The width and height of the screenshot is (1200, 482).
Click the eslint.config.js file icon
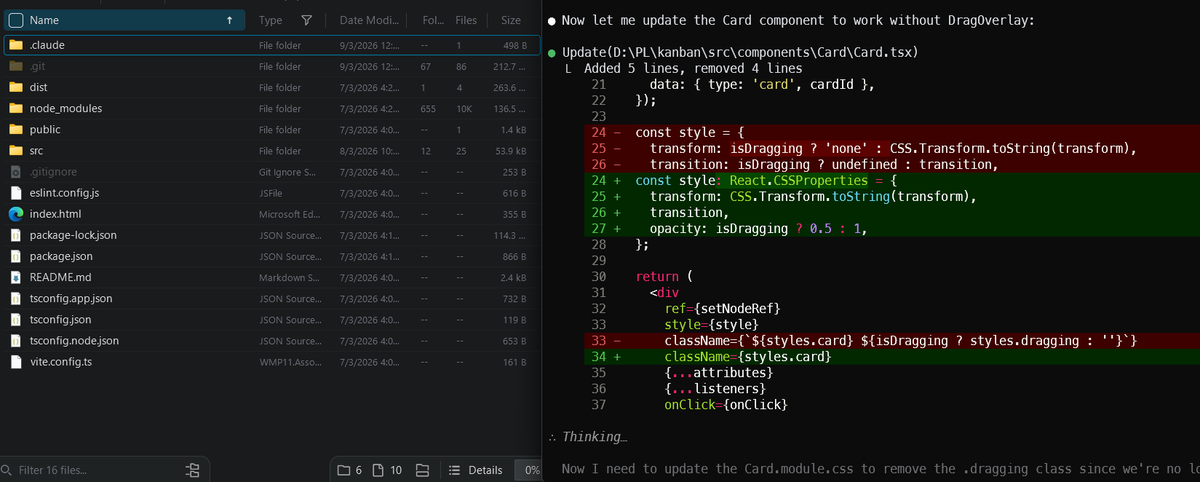pyautogui.click(x=16, y=192)
